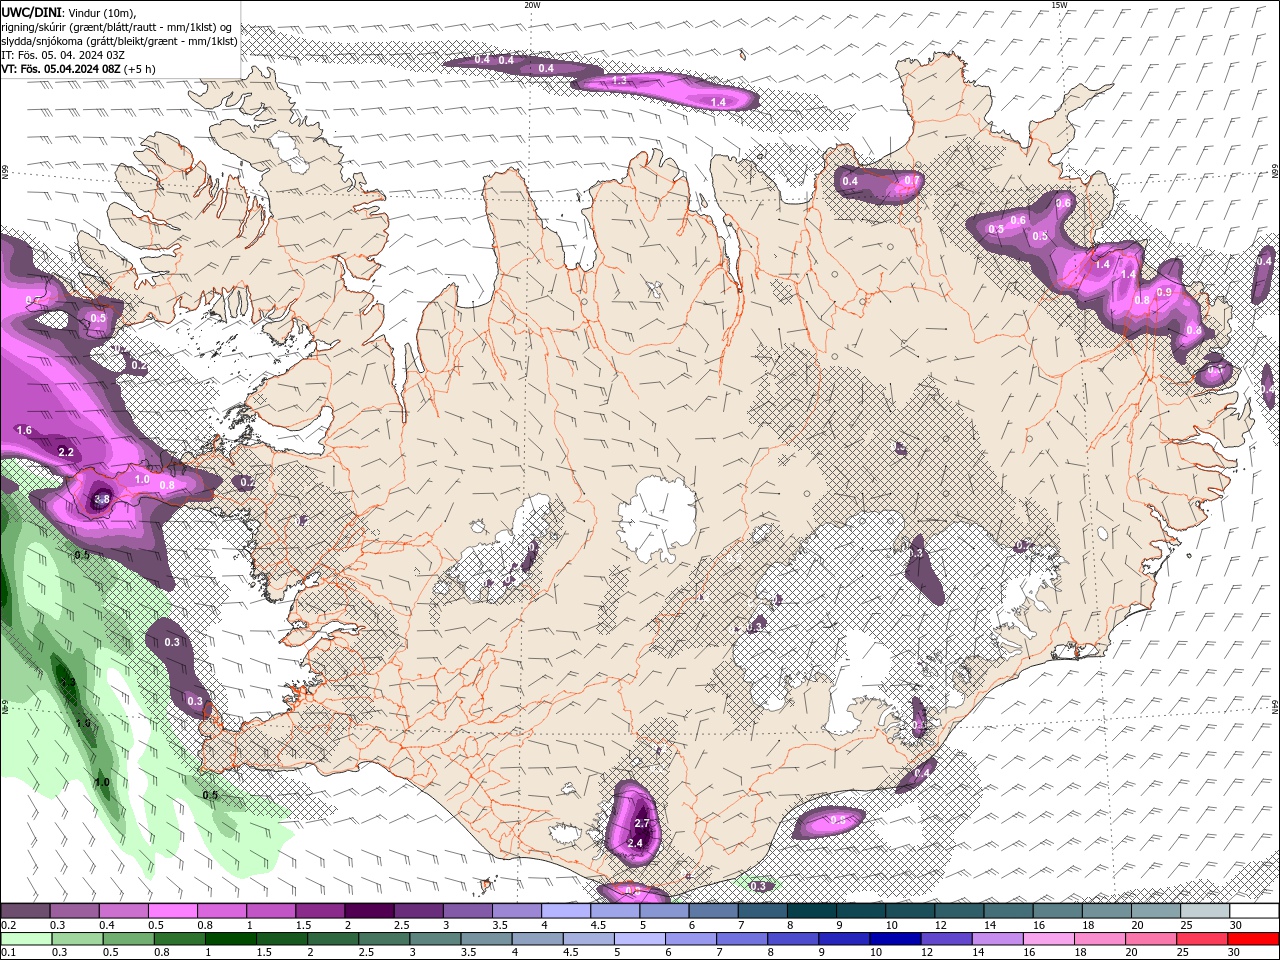
Task: Pick the bright pink 0.5 snow swatch
Action: tap(172, 911)
